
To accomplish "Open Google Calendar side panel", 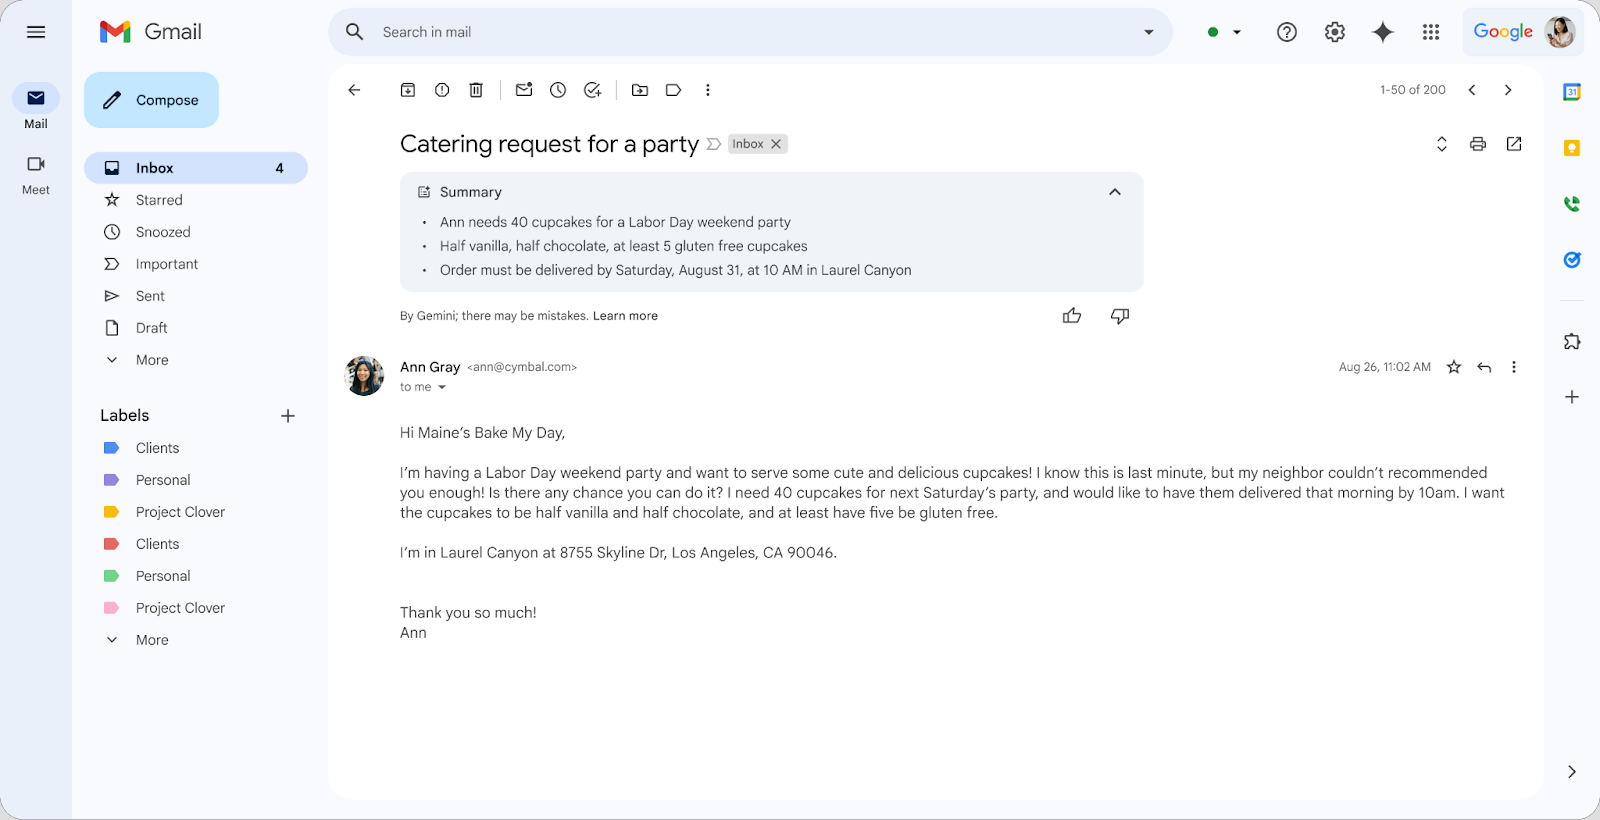I will pyautogui.click(x=1571, y=91).
